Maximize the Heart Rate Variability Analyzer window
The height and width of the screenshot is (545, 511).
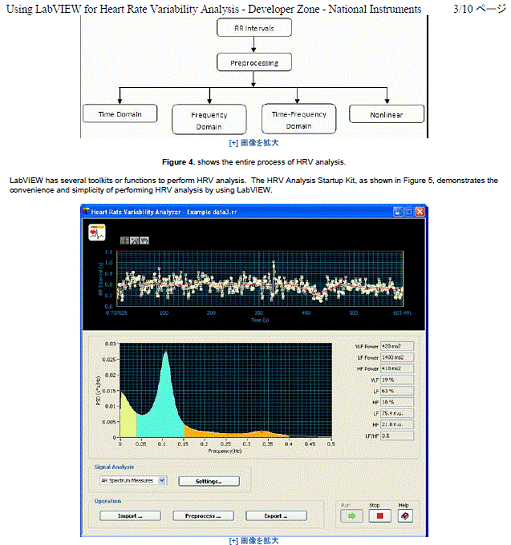tap(409, 212)
